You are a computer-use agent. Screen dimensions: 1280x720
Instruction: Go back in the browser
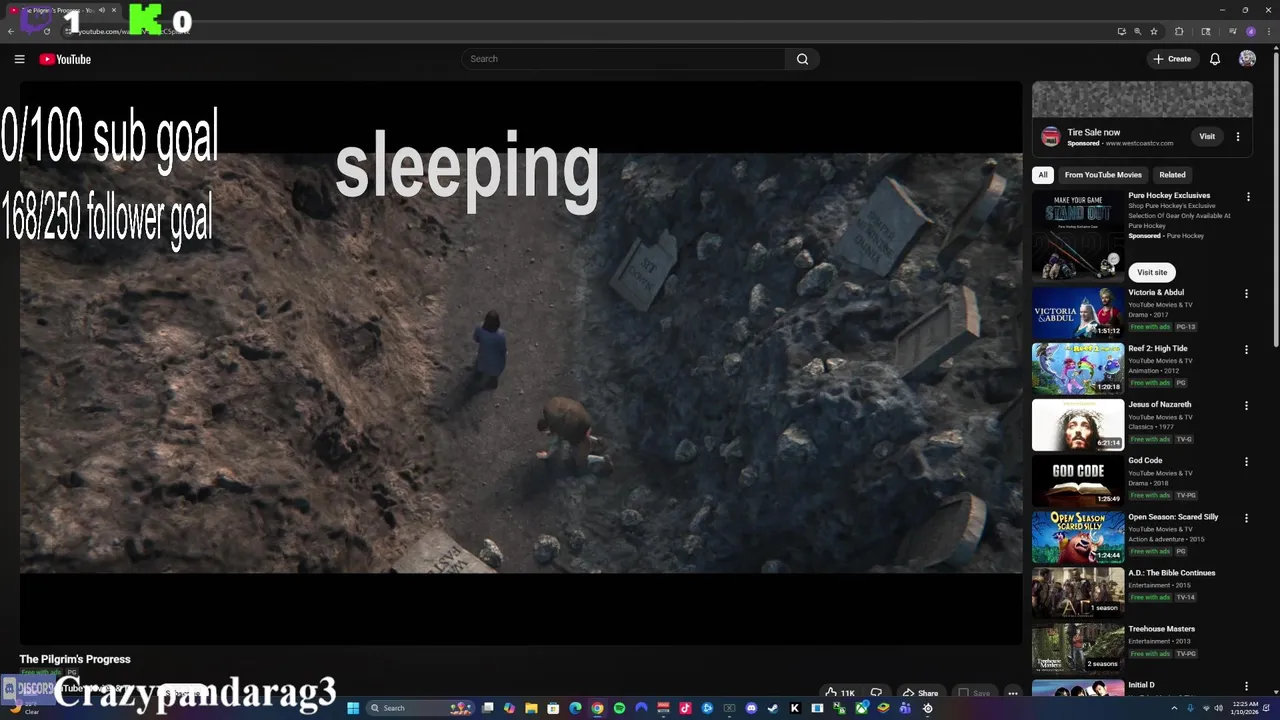click(11, 31)
